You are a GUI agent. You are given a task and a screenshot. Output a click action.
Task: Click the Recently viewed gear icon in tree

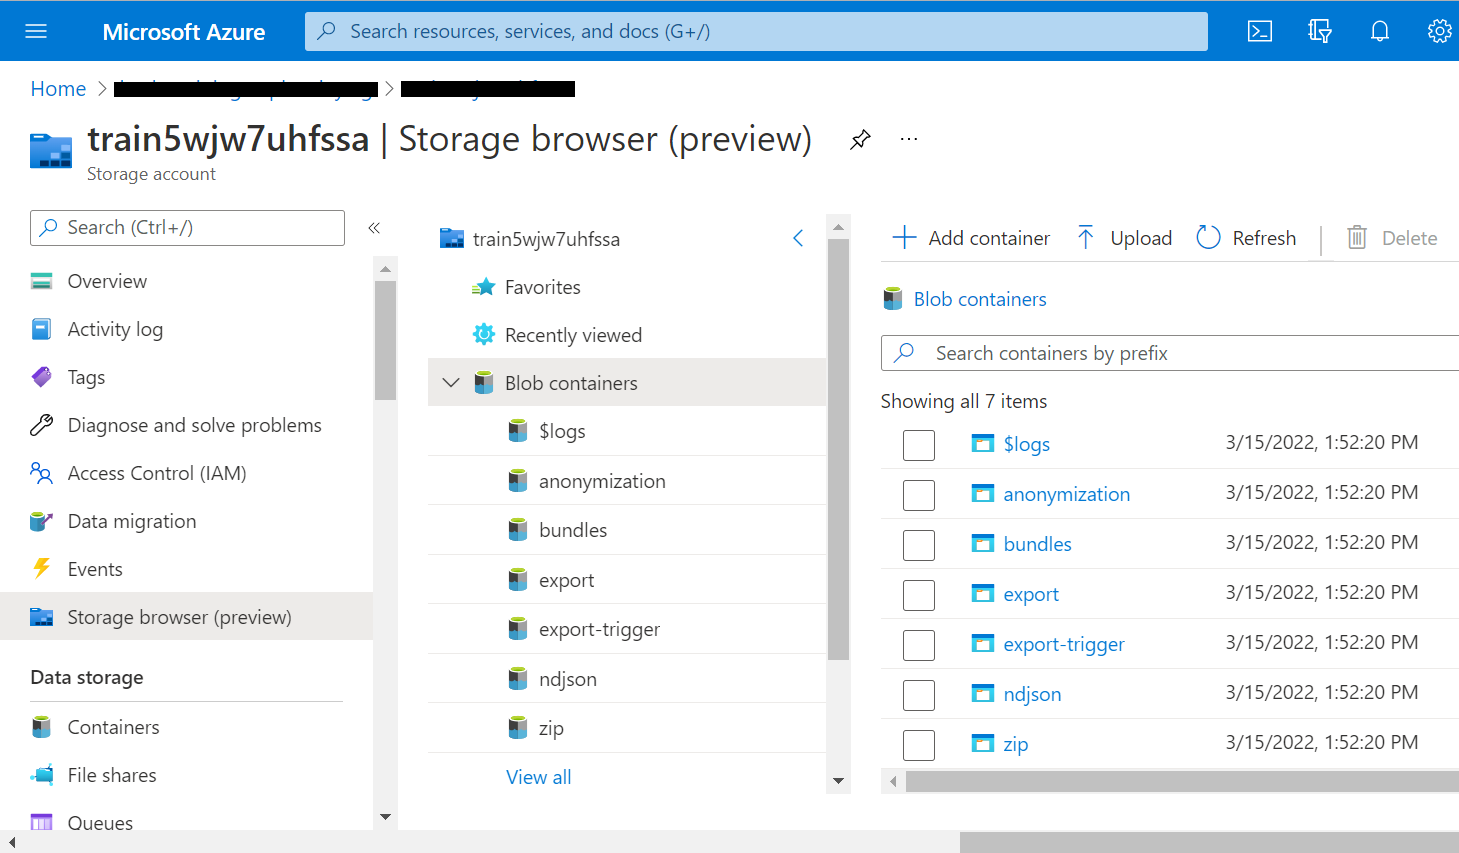coord(484,335)
